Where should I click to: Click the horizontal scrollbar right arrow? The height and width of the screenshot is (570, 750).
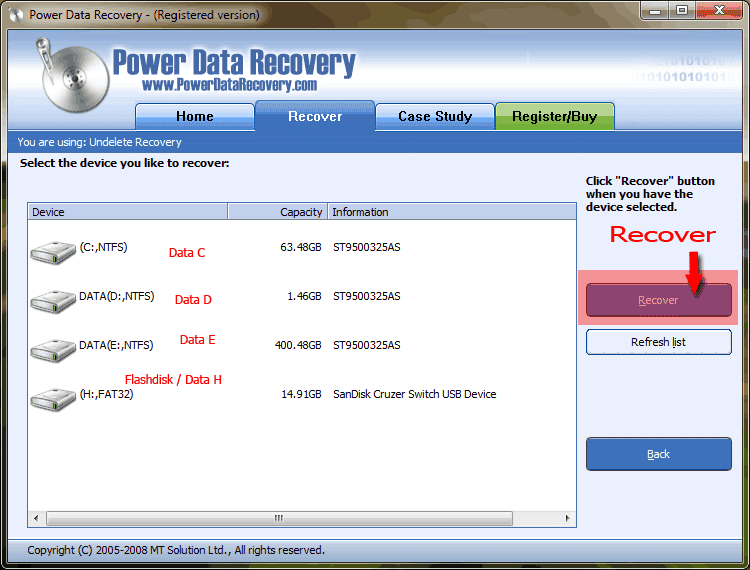pyautogui.click(x=567, y=518)
